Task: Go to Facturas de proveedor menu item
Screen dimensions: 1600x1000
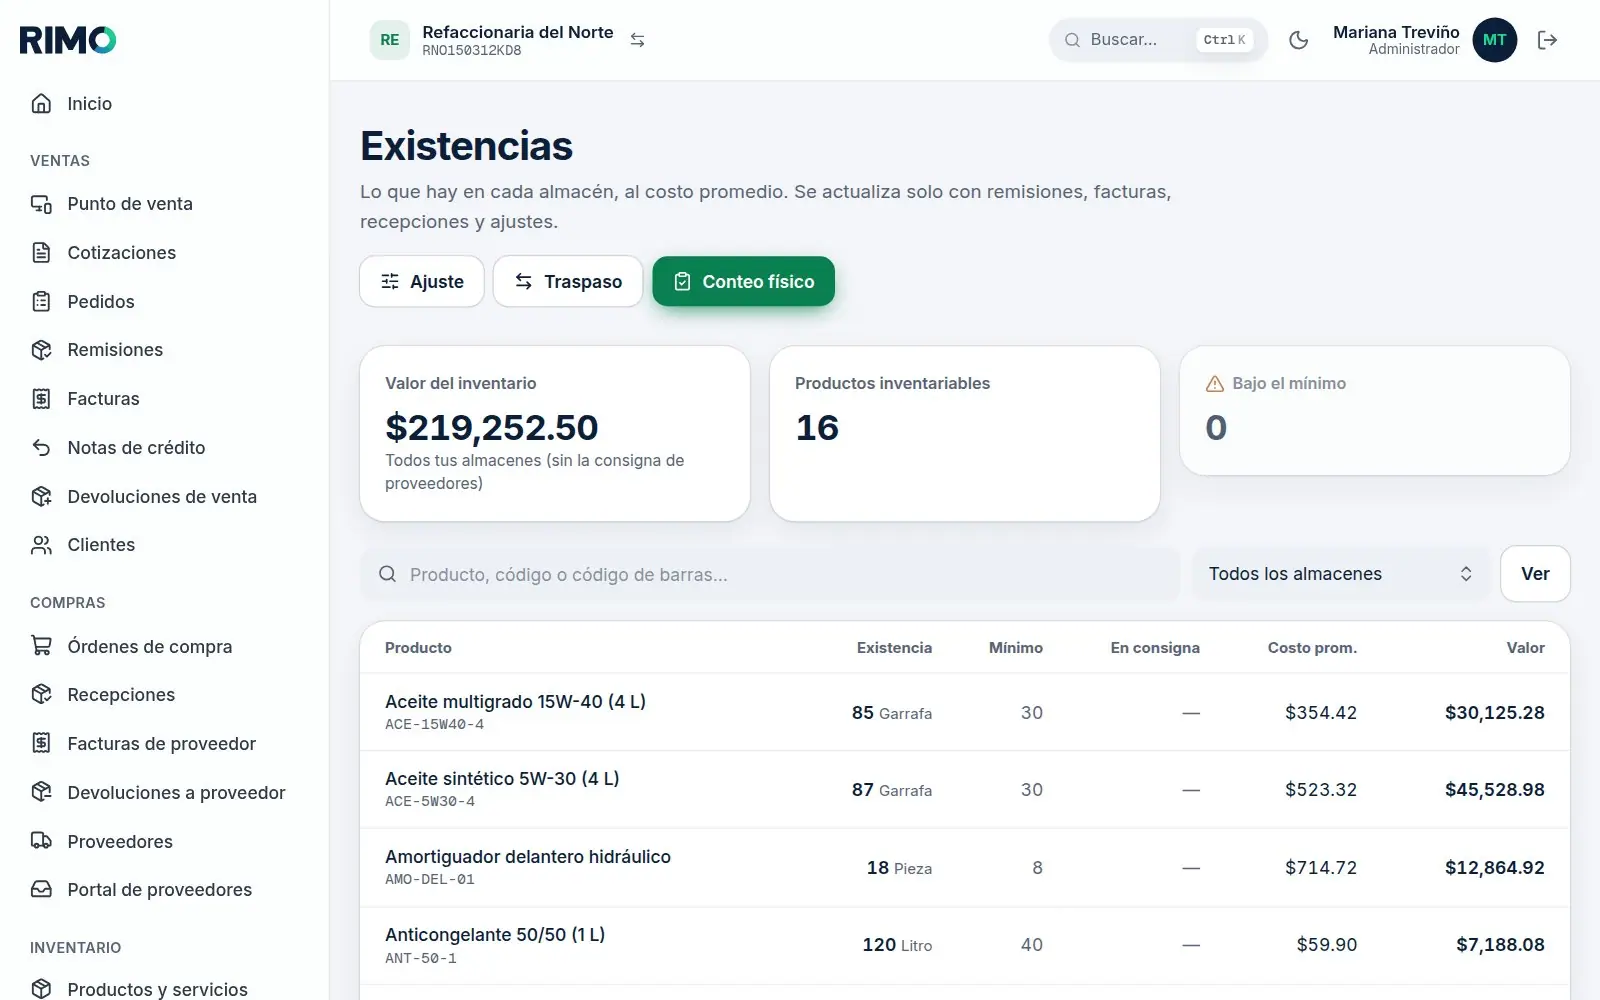Action: click(164, 744)
